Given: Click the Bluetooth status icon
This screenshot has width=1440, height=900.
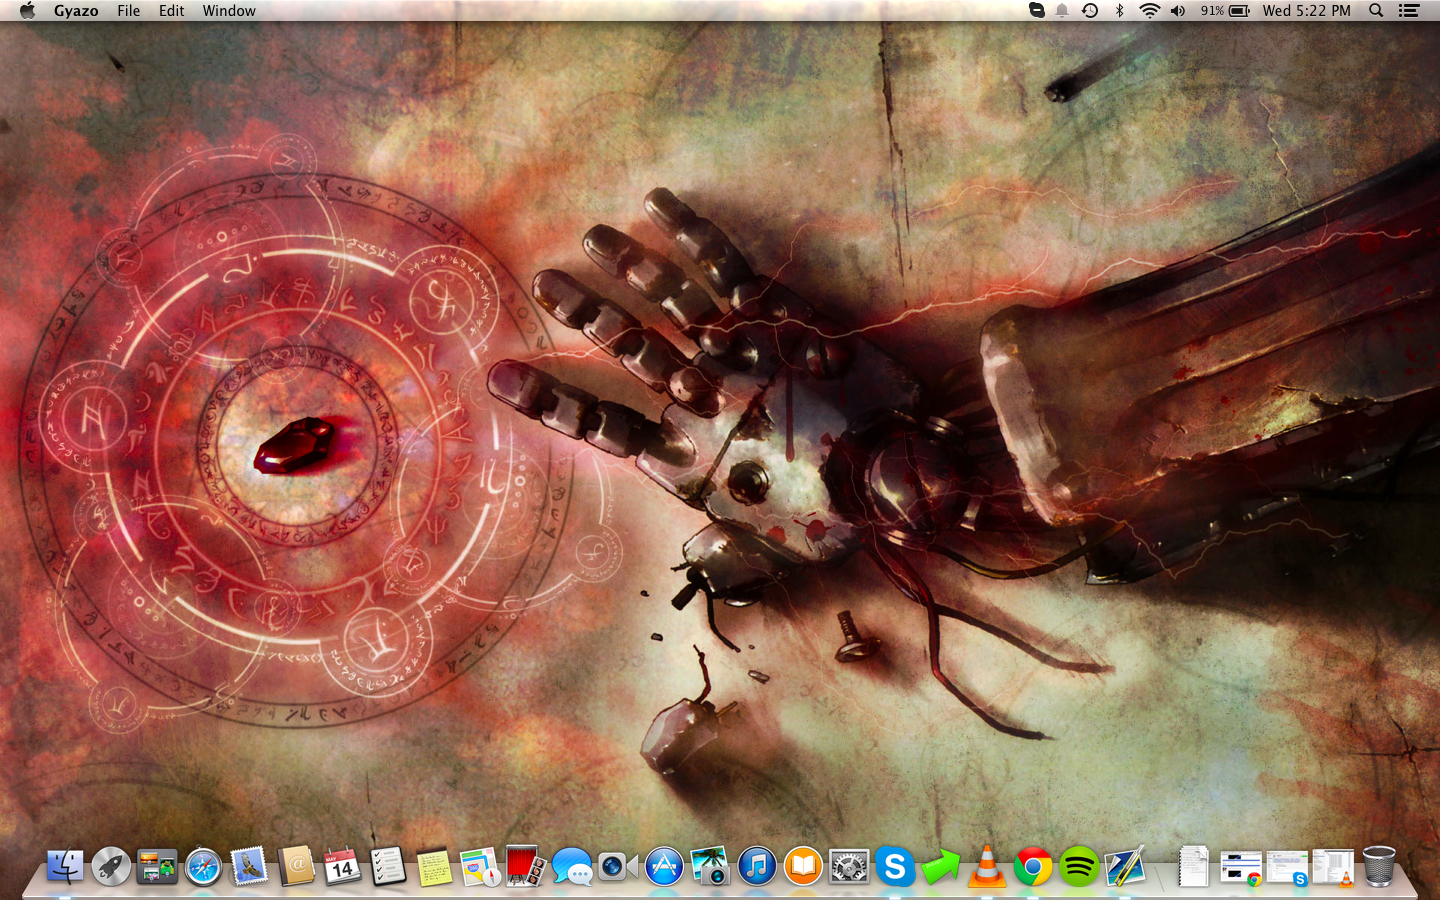Looking at the screenshot, I should click(1120, 11).
